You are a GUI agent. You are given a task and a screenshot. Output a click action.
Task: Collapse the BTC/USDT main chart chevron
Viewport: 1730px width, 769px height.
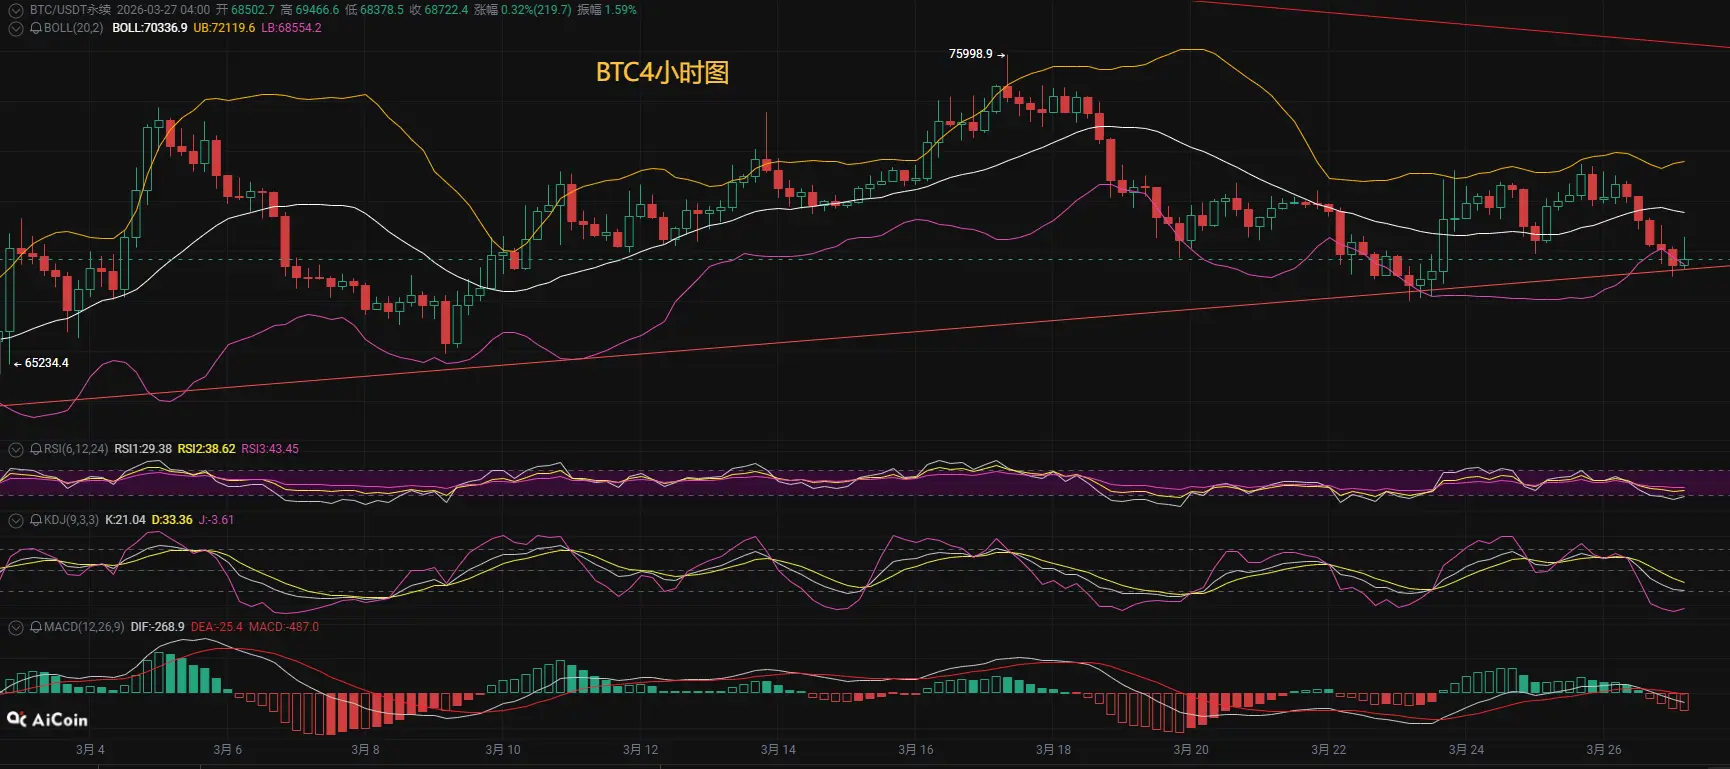pyautogui.click(x=15, y=10)
